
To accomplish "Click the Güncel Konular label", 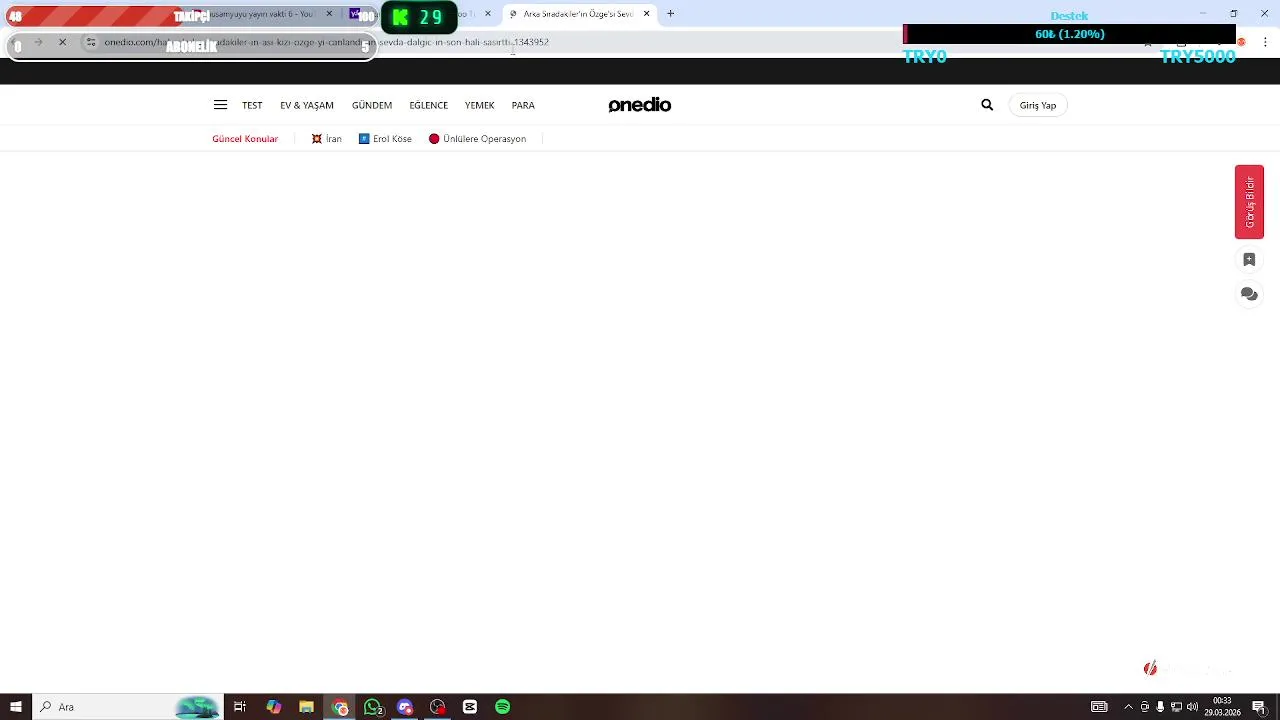I will pyautogui.click(x=245, y=139).
